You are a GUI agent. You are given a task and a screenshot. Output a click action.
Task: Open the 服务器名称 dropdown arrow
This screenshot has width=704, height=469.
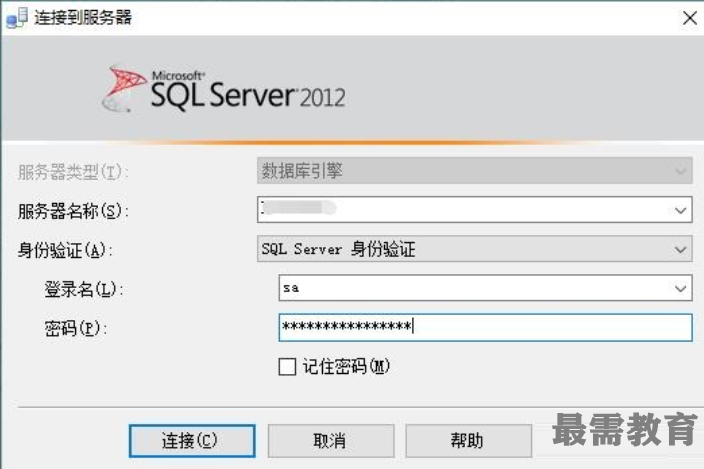680,210
